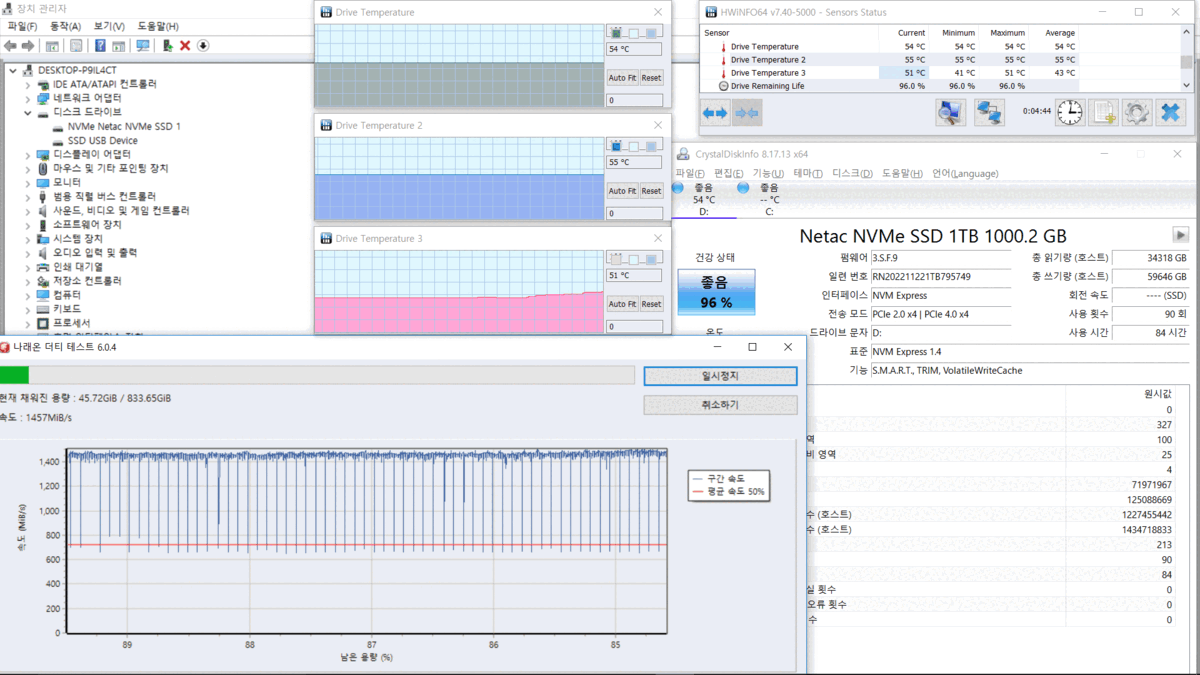Click HWiNFO blue X close sensors icon
The image size is (1200, 675).
click(x=1170, y=112)
